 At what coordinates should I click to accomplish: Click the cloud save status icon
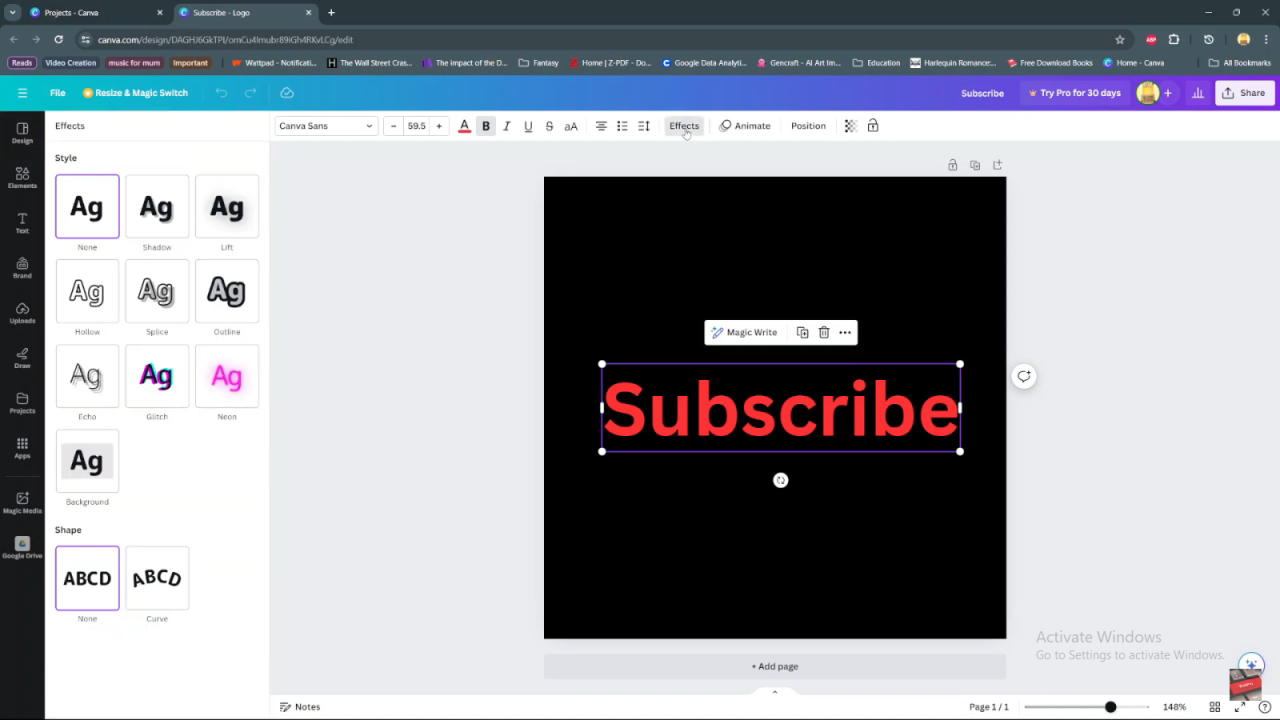tap(287, 93)
